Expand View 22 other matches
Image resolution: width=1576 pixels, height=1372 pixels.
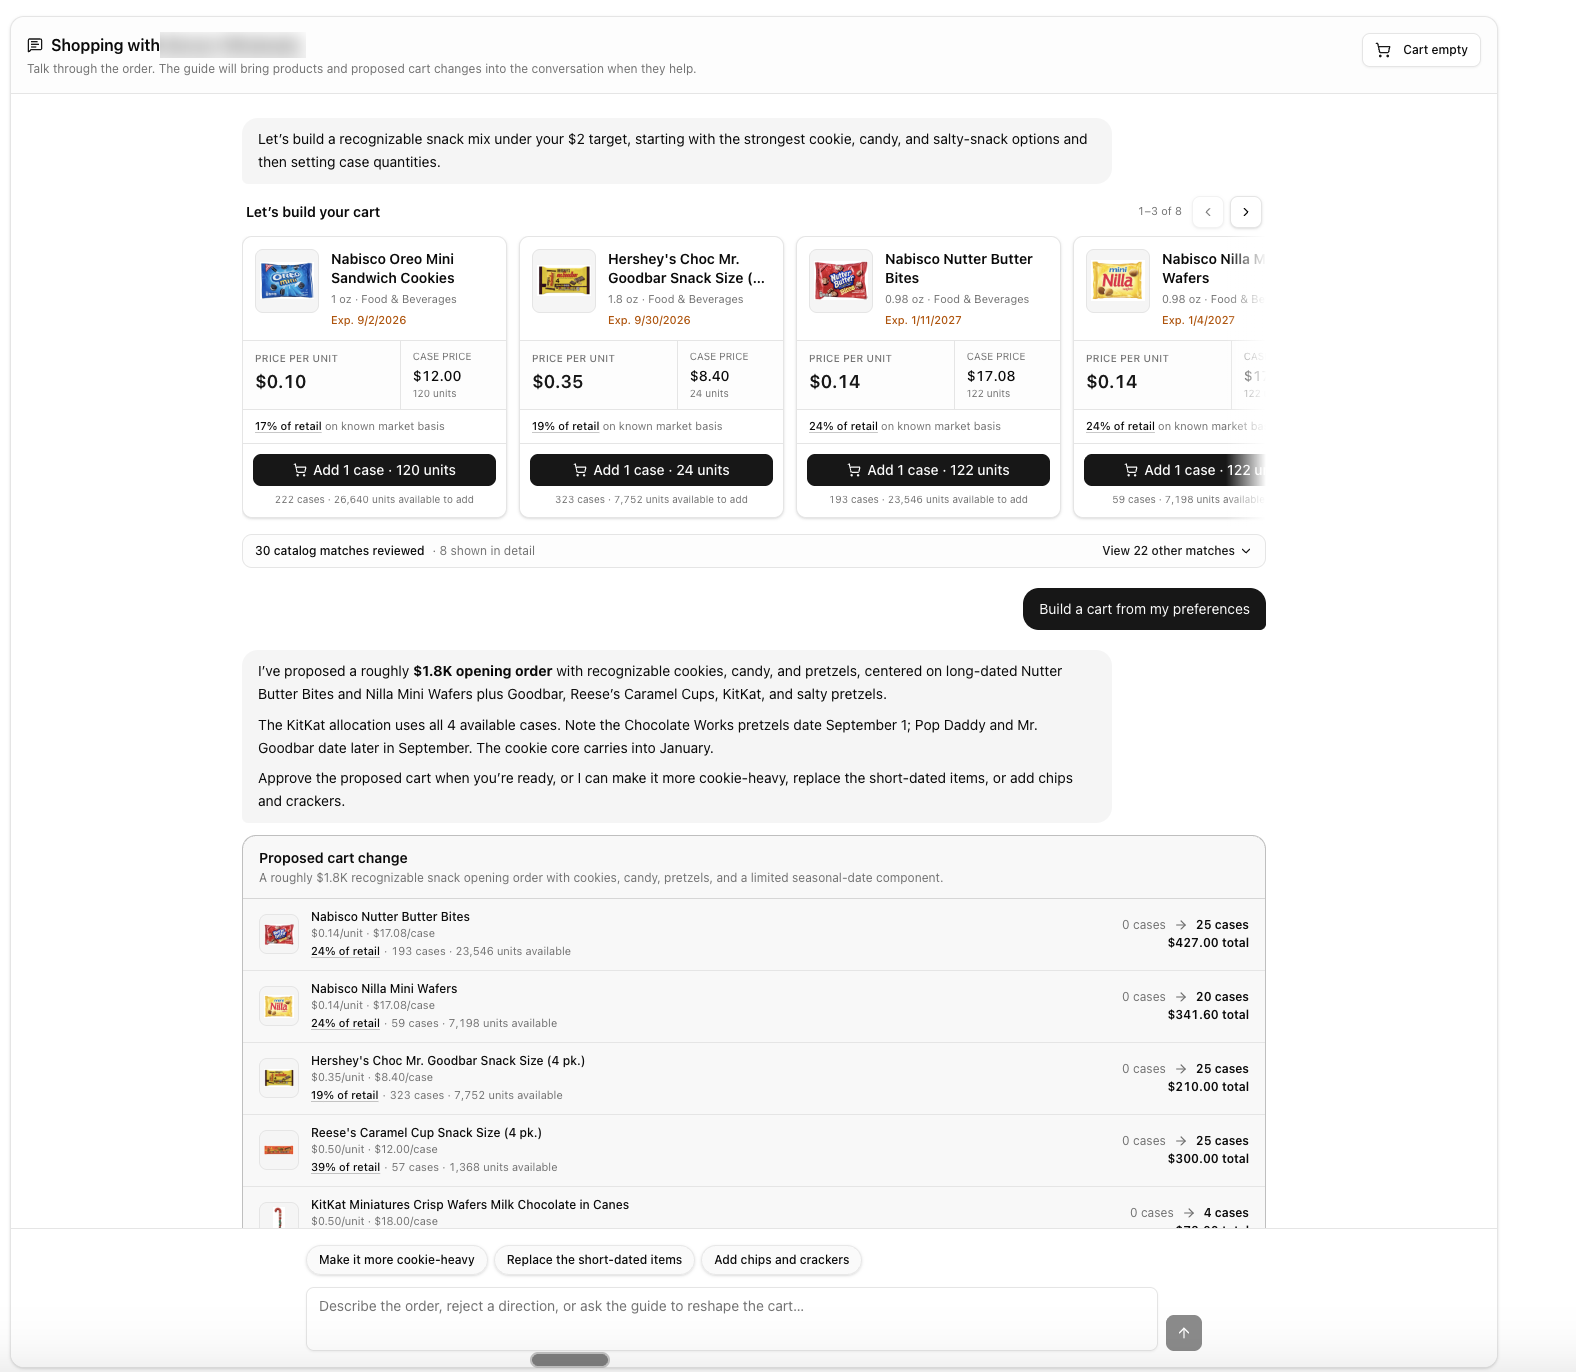pos(1176,551)
